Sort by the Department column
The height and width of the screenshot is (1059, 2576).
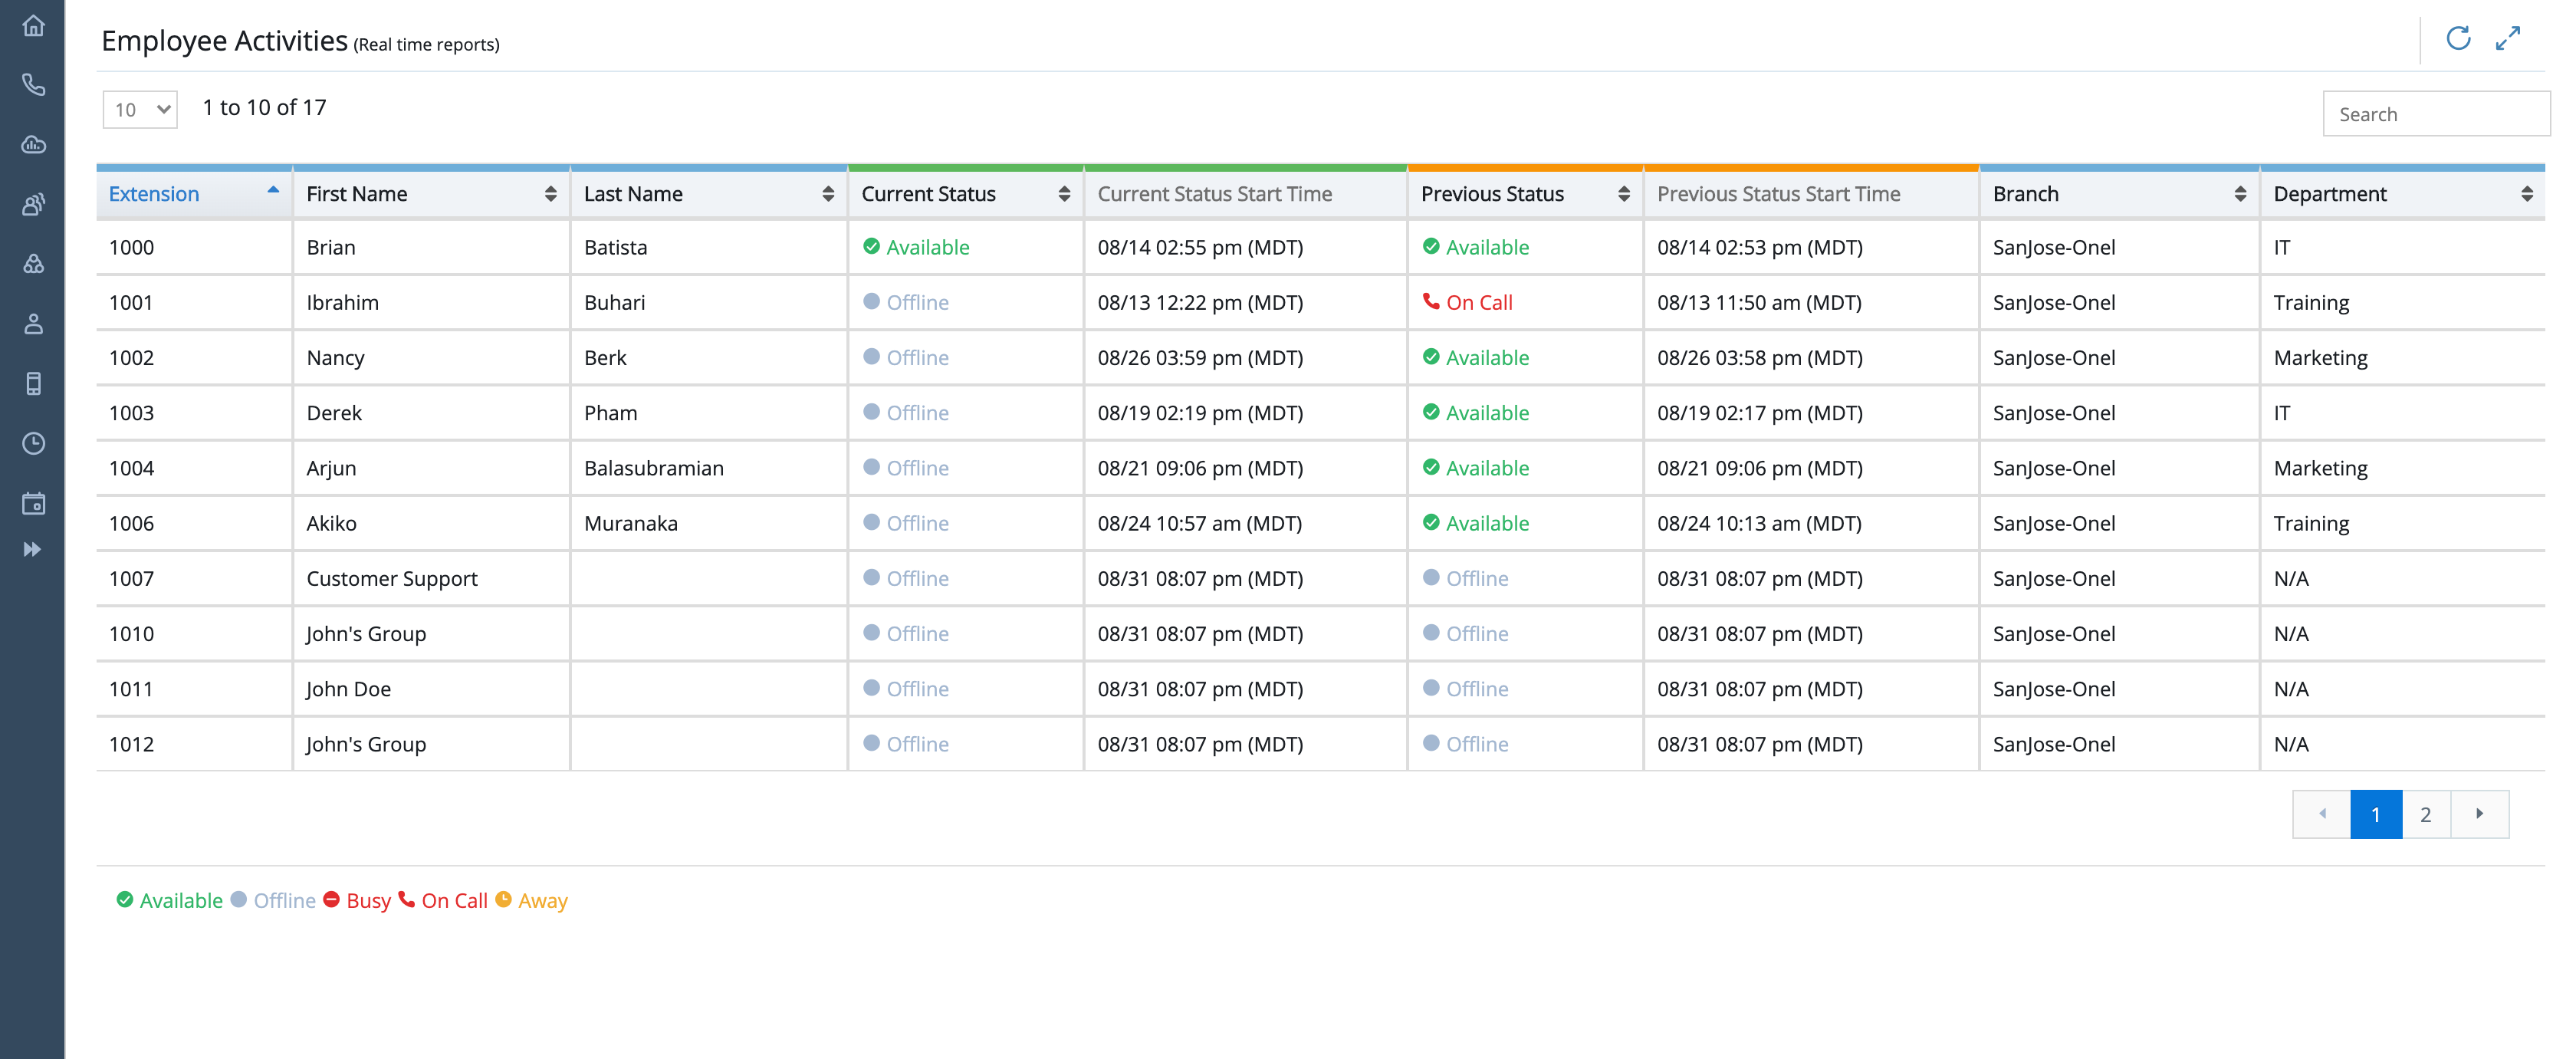point(2402,194)
